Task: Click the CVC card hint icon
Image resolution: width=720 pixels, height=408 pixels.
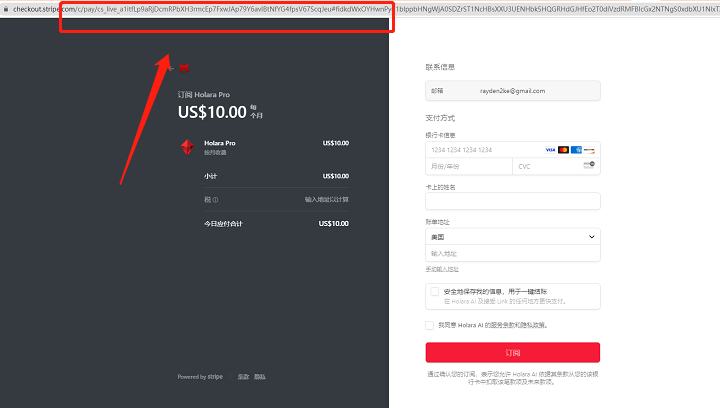Action: click(589, 165)
